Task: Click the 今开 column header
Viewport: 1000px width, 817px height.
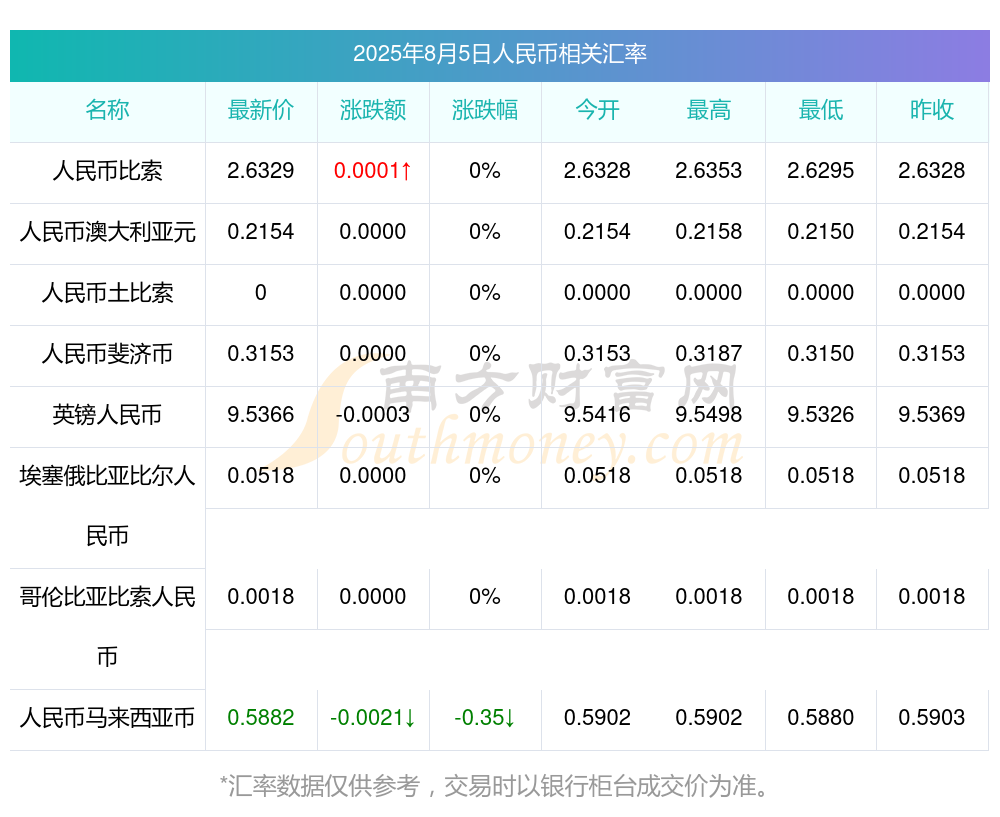Action: click(x=597, y=110)
